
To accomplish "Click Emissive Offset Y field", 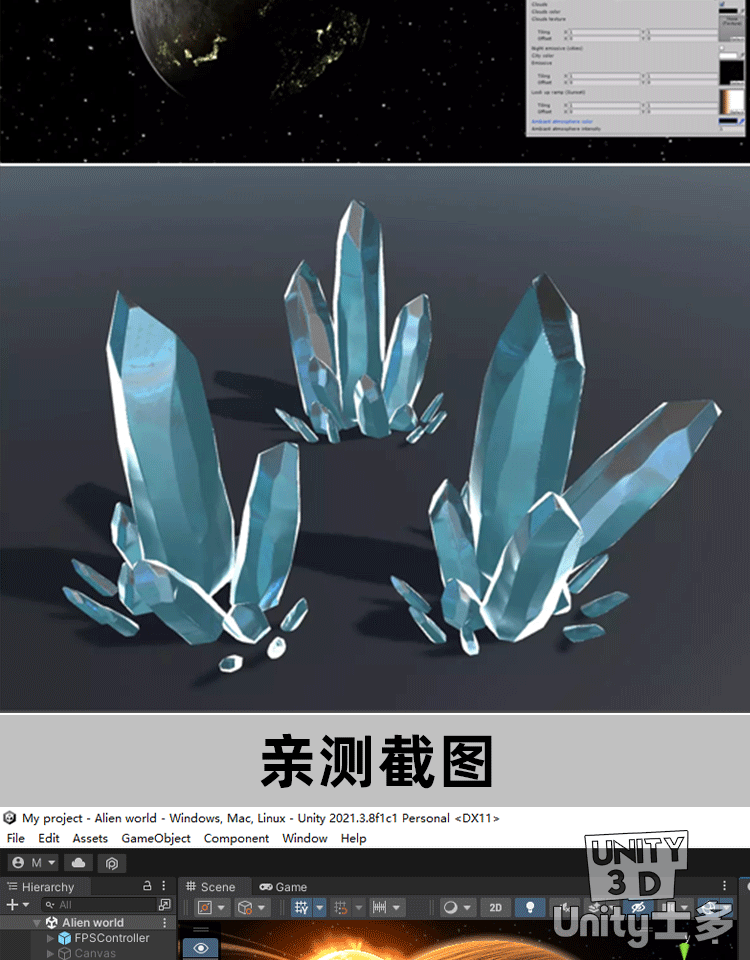I will coord(684,82).
